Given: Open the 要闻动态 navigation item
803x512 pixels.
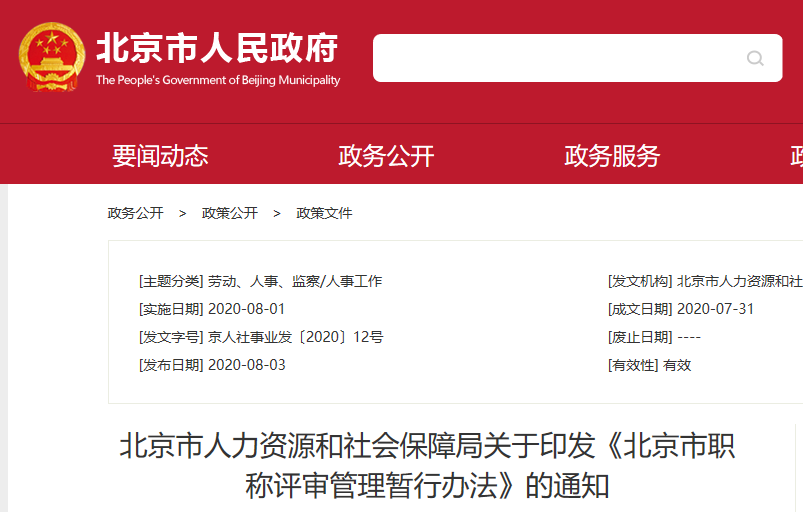Looking at the screenshot, I should coord(160,156).
